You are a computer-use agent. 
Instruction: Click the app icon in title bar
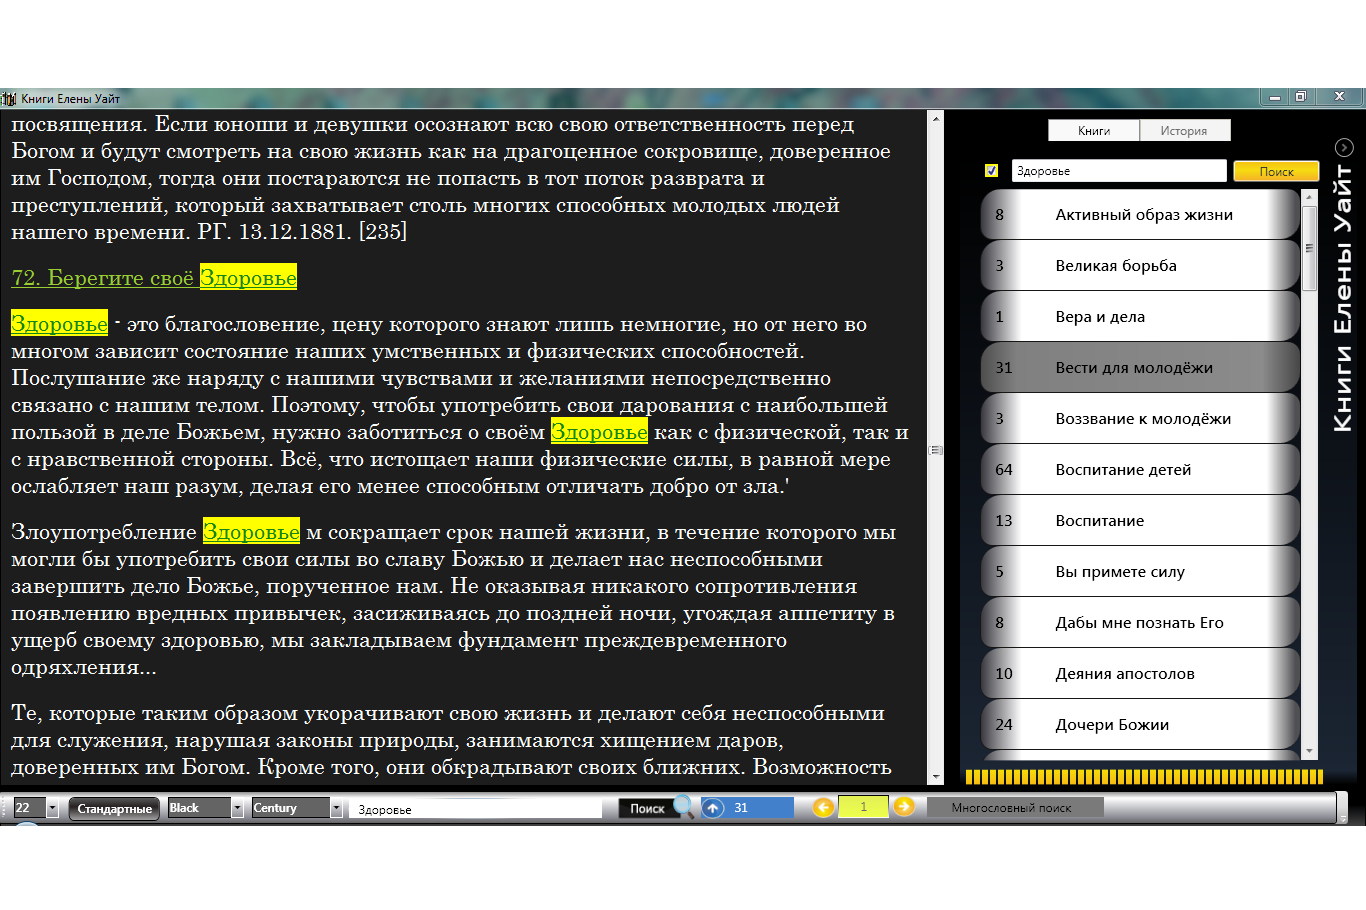9,98
